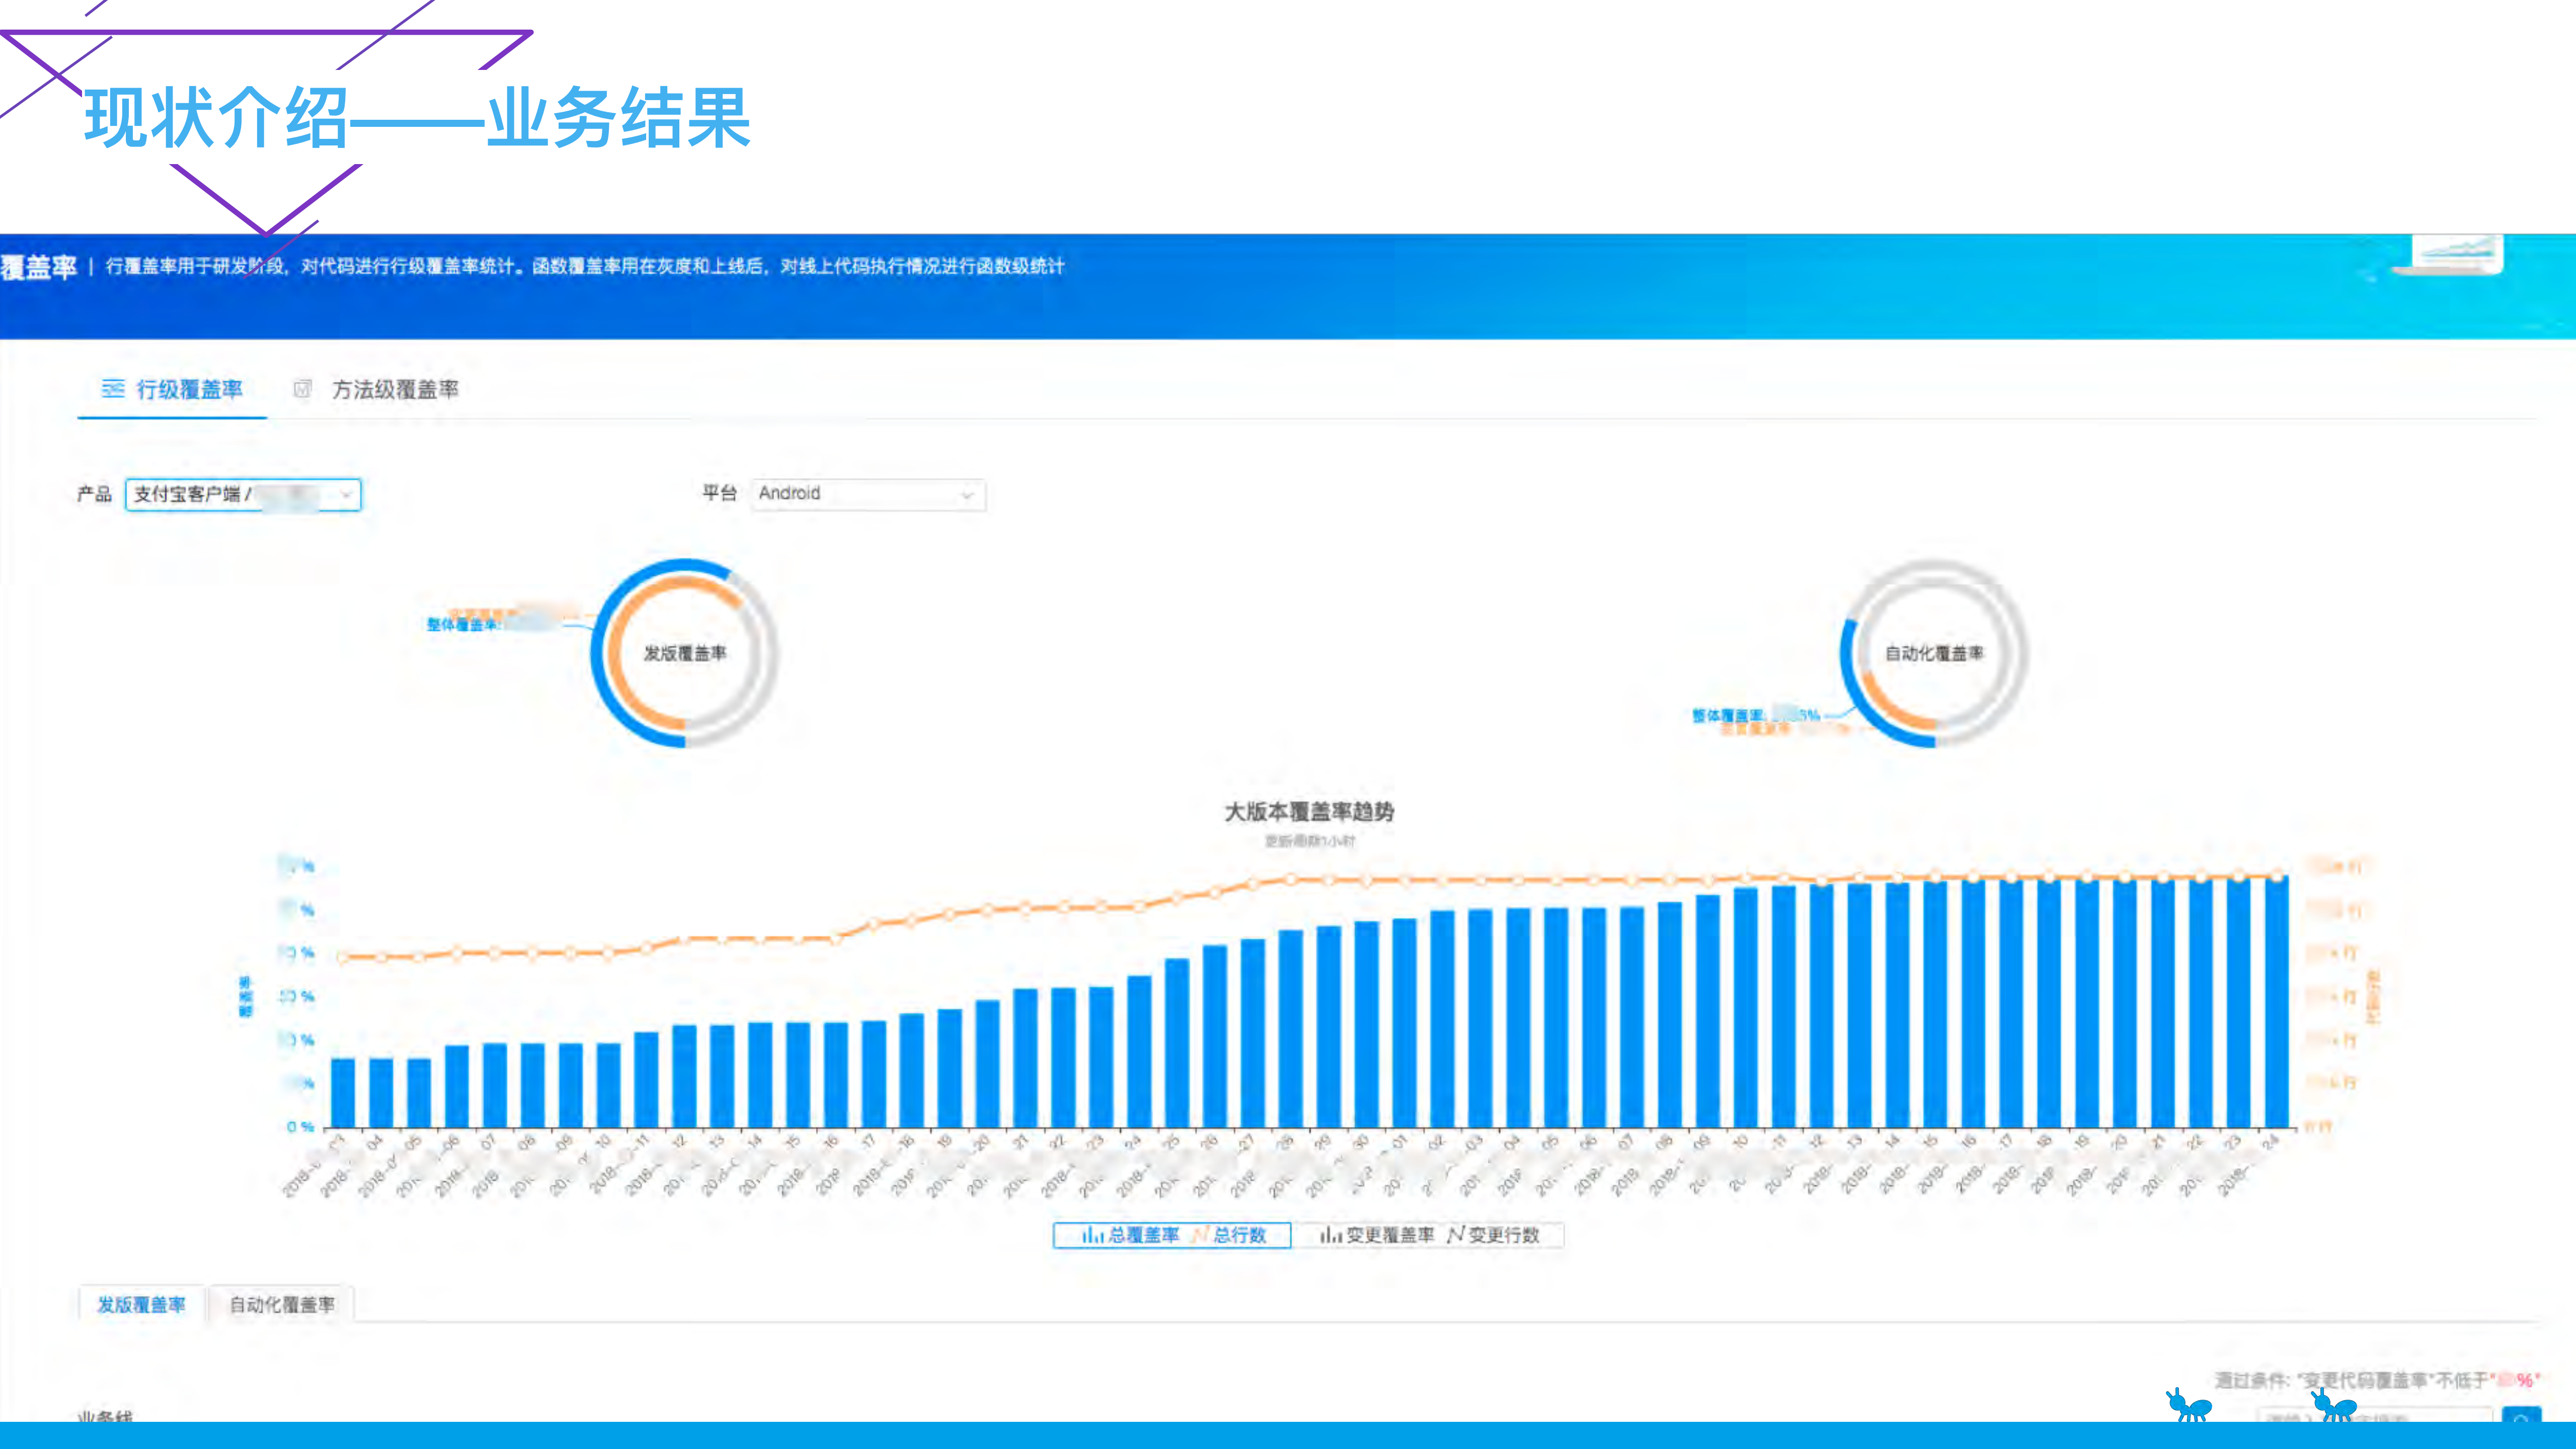2576x1449 pixels.
Task: Click the bar chart icon beside 变更覆盖率
Action: (x=1332, y=1235)
